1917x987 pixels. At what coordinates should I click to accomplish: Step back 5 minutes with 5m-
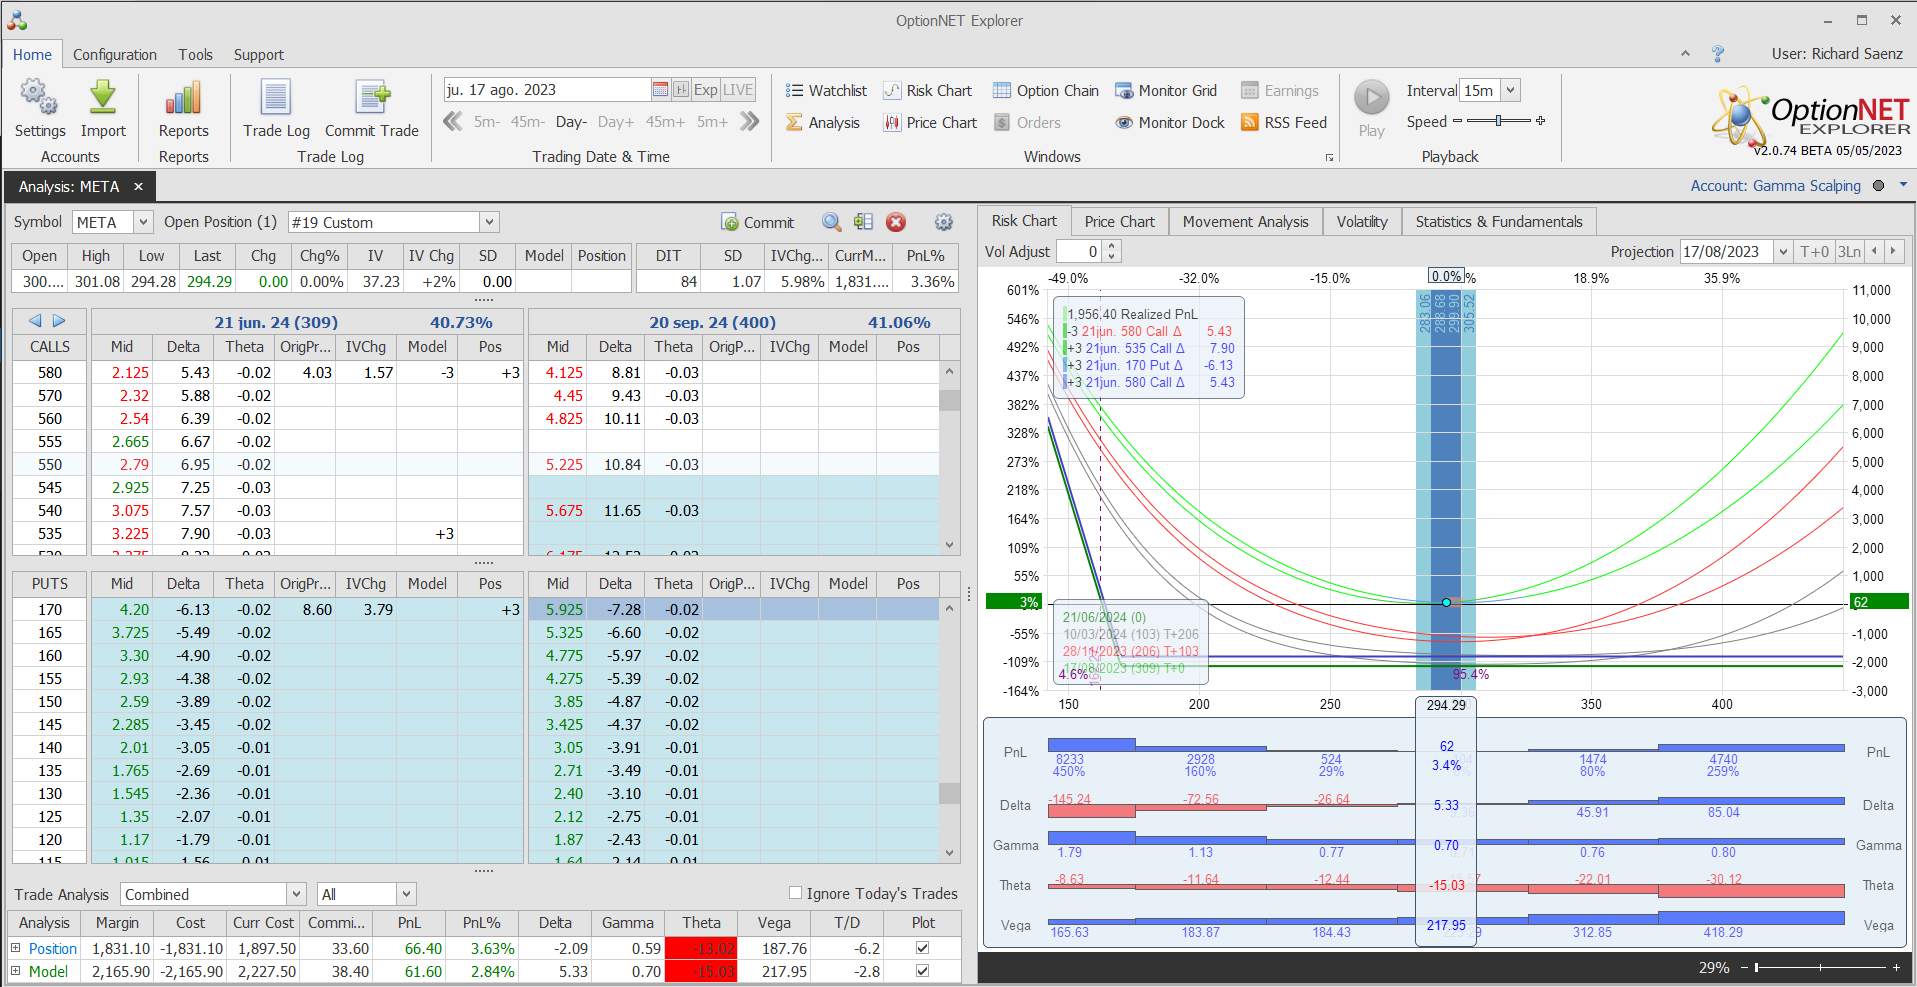[487, 122]
